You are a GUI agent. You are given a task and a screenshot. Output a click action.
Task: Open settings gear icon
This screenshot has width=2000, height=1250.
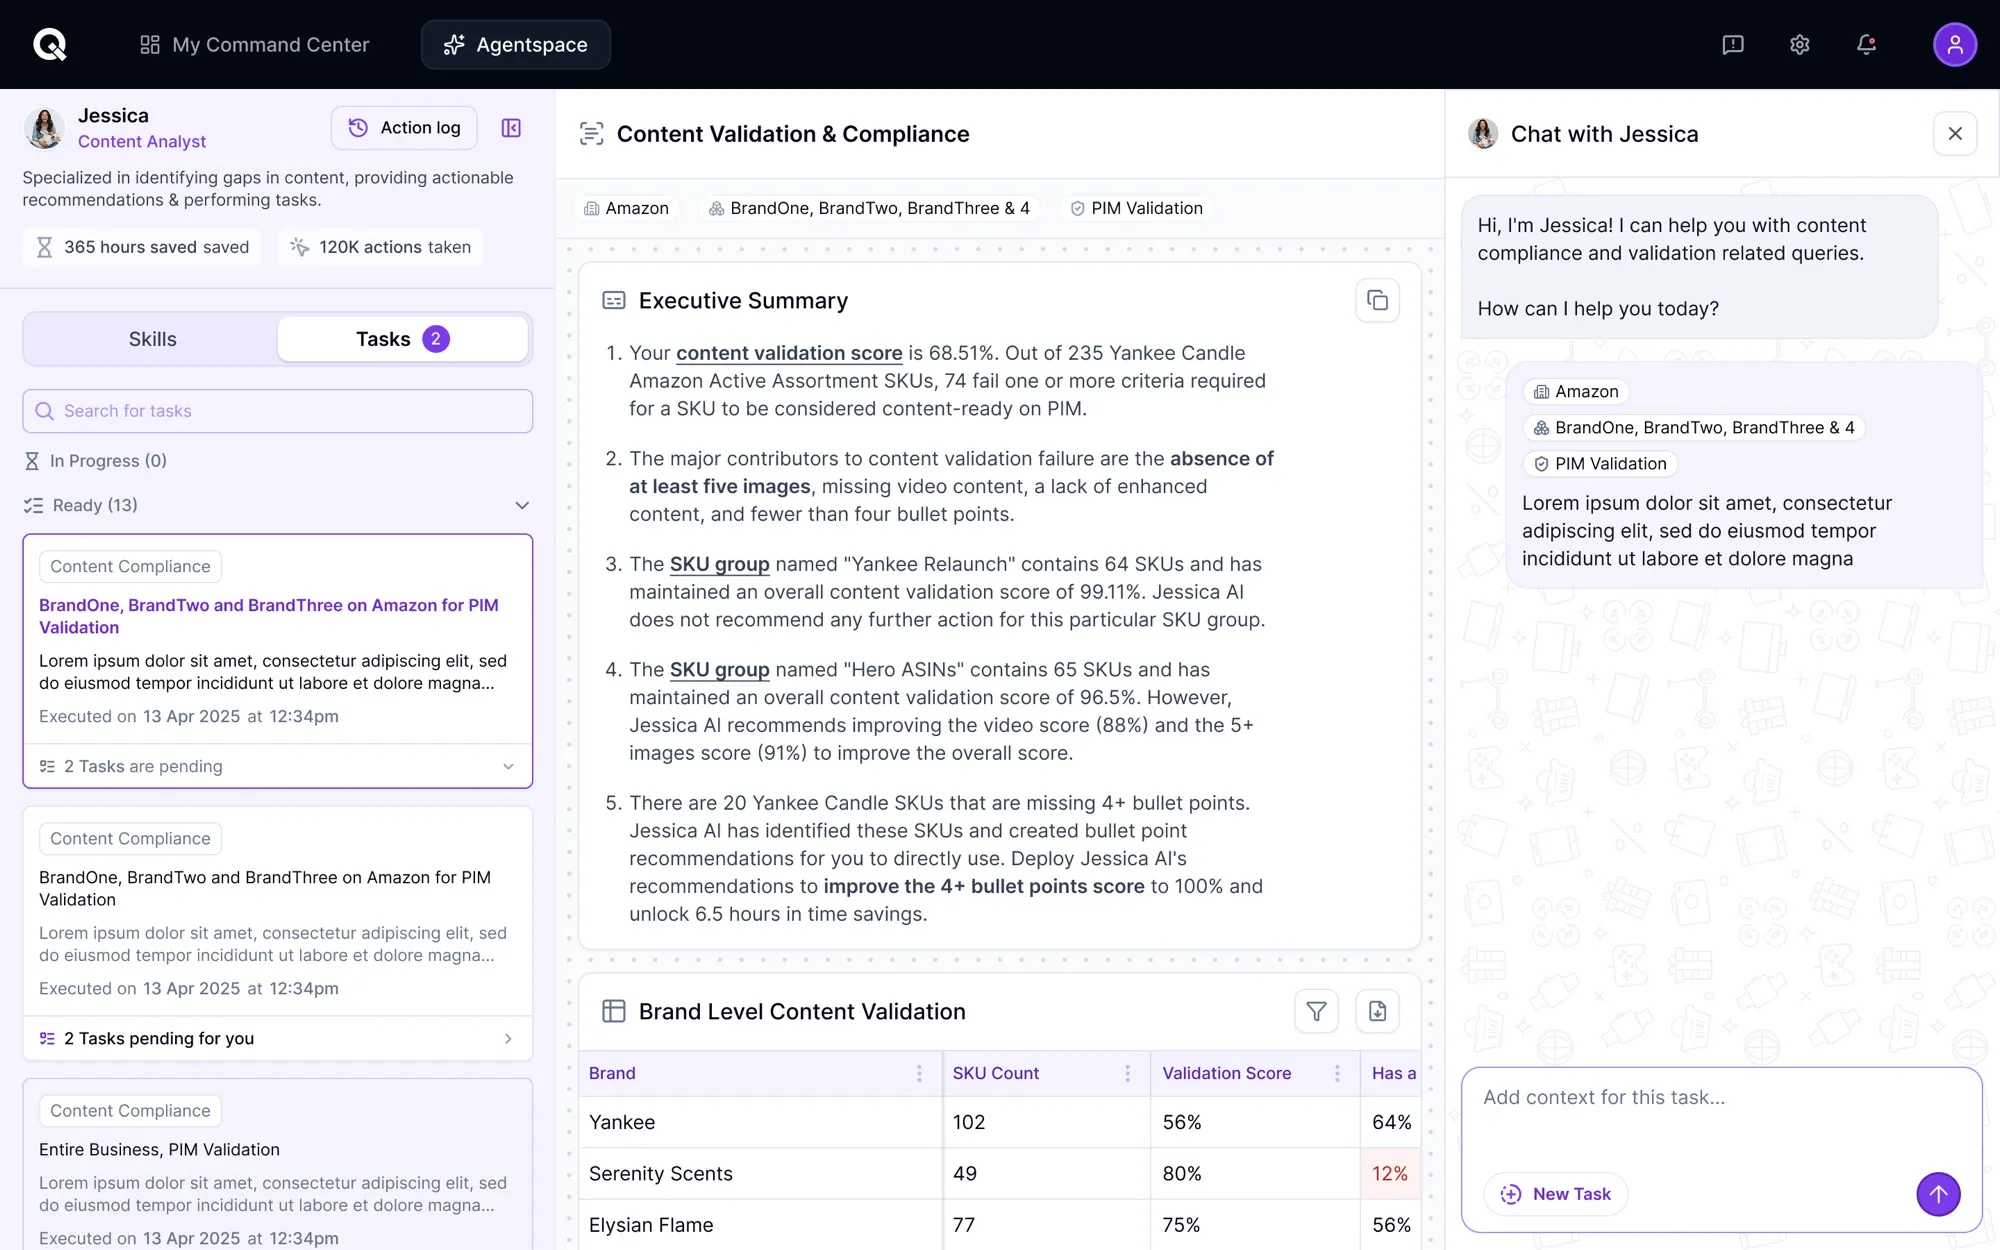(x=1799, y=44)
